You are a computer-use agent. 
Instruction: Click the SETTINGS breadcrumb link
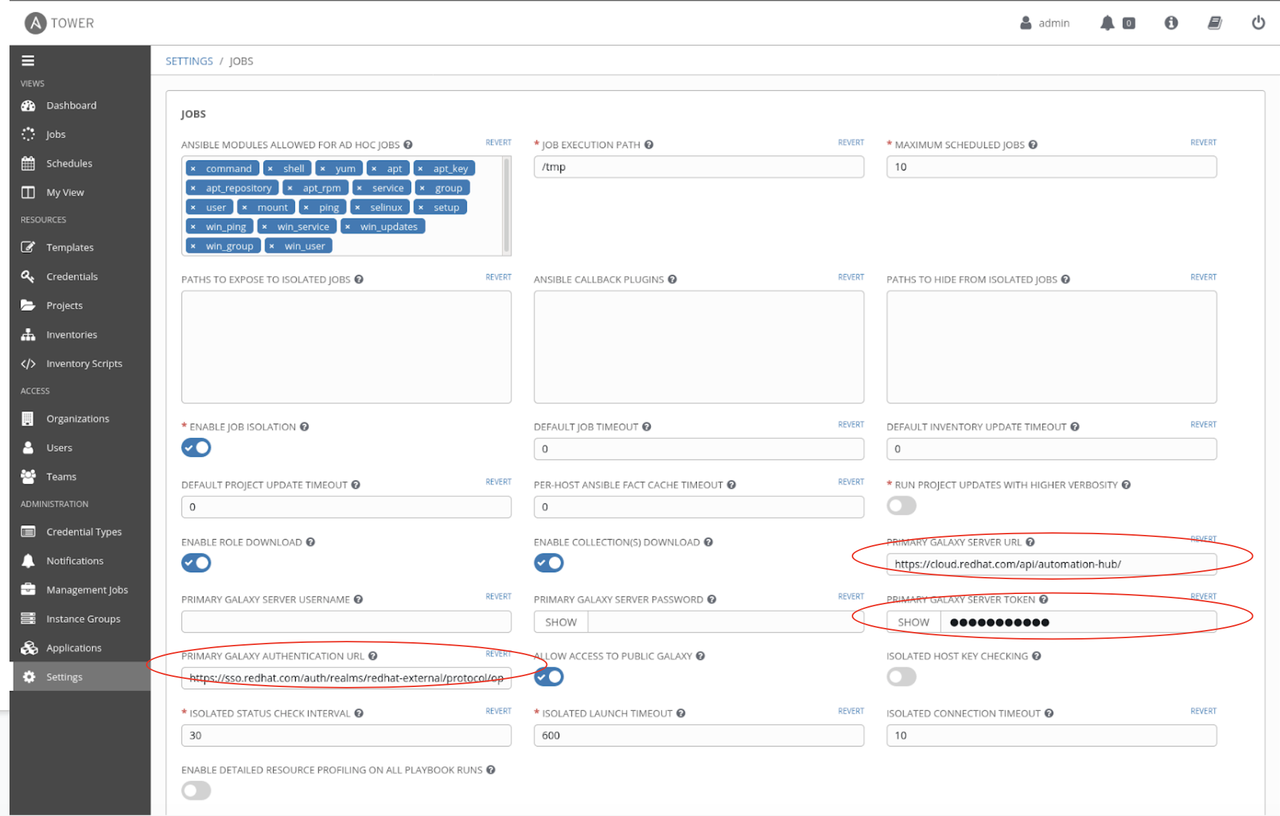[x=189, y=61]
